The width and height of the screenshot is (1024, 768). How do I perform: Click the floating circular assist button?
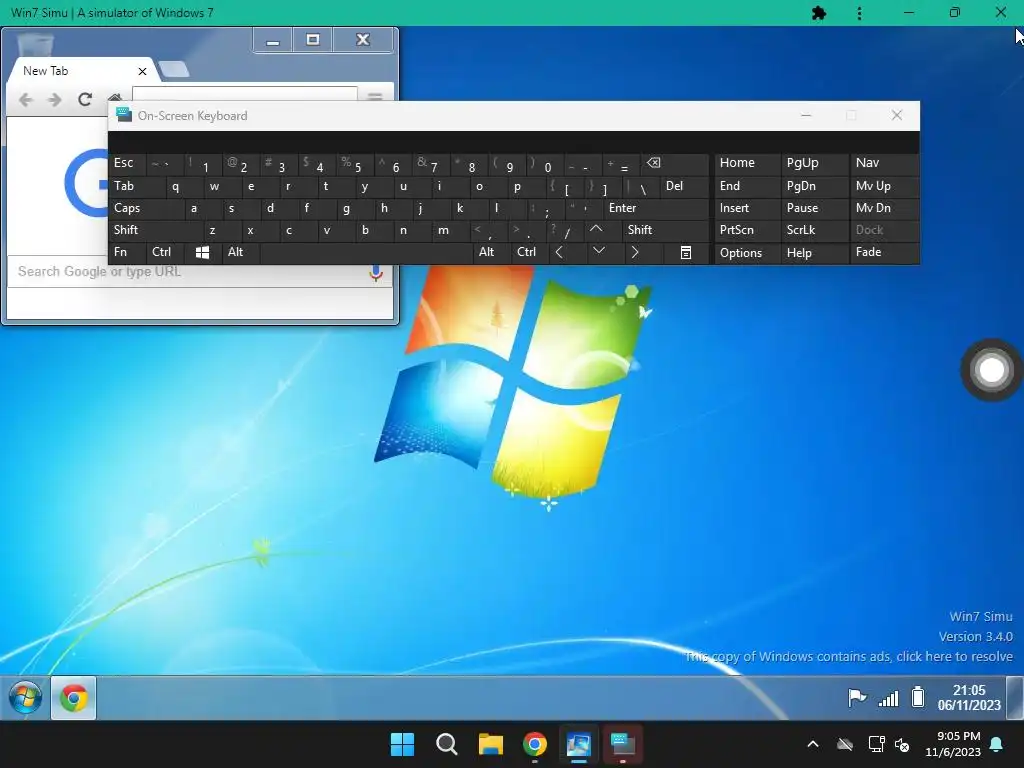(992, 370)
